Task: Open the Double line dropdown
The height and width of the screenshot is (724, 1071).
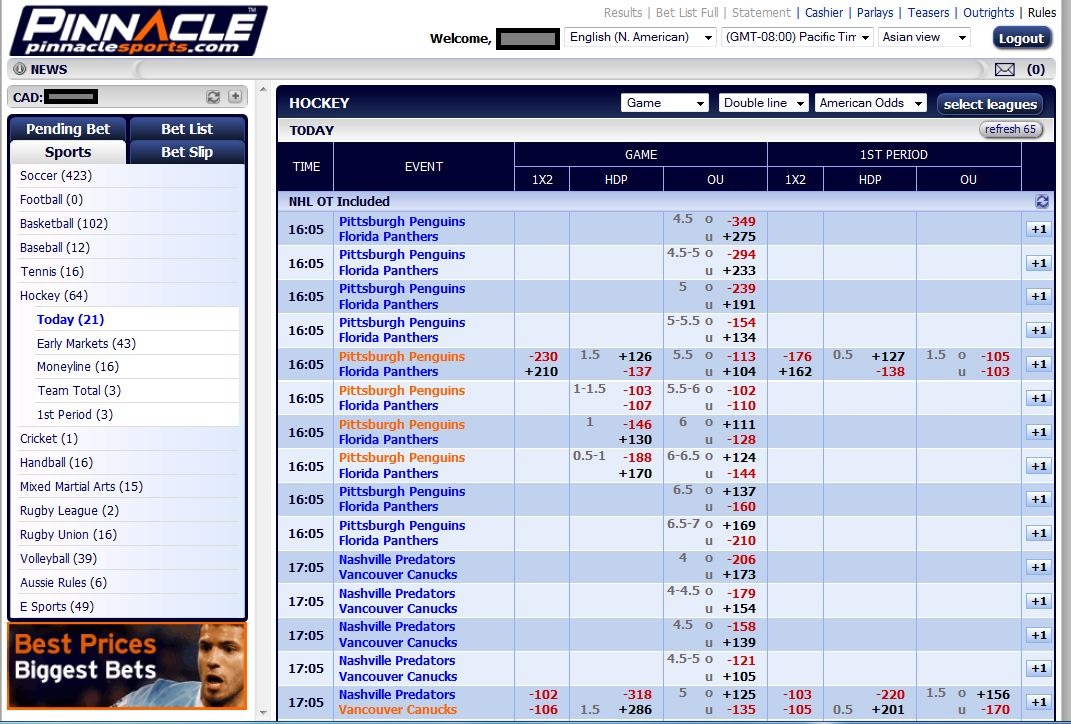Action: (x=764, y=103)
